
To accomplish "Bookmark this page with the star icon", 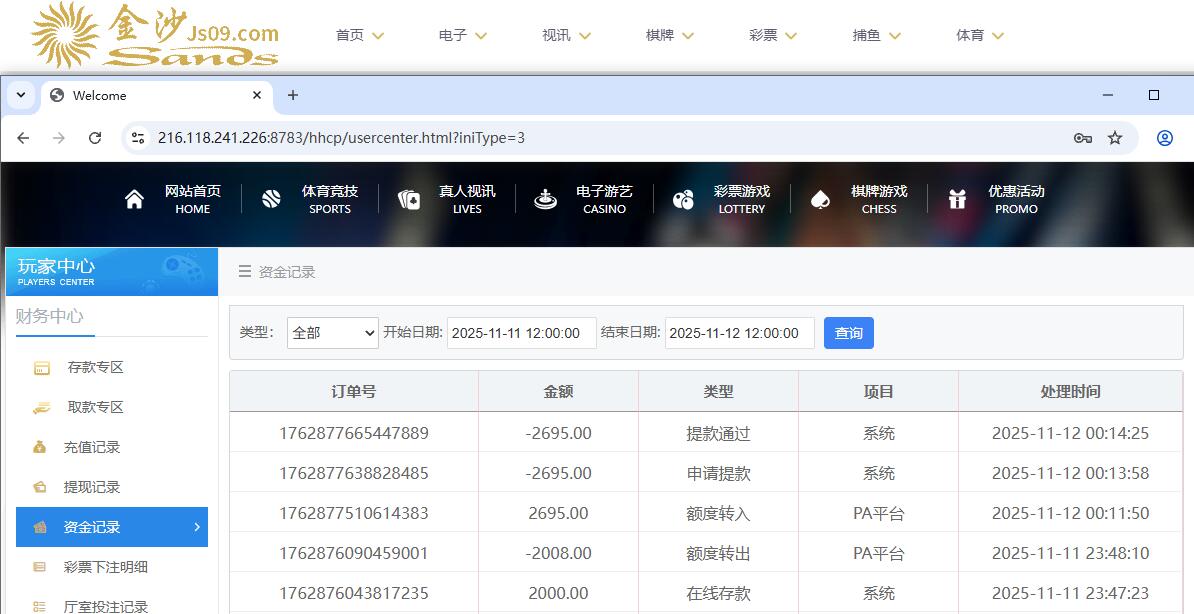I will 1115,138.
